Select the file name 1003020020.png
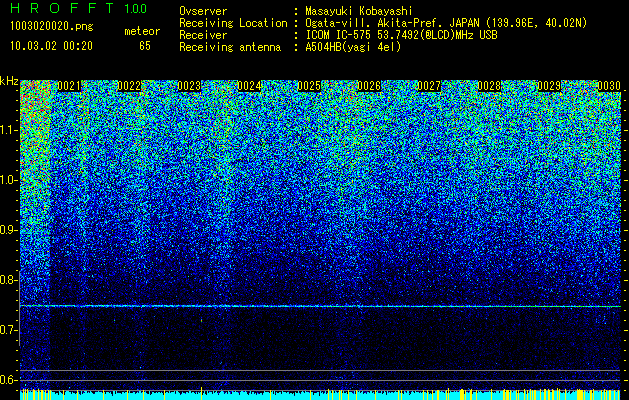The image size is (629, 400). click(x=52, y=27)
